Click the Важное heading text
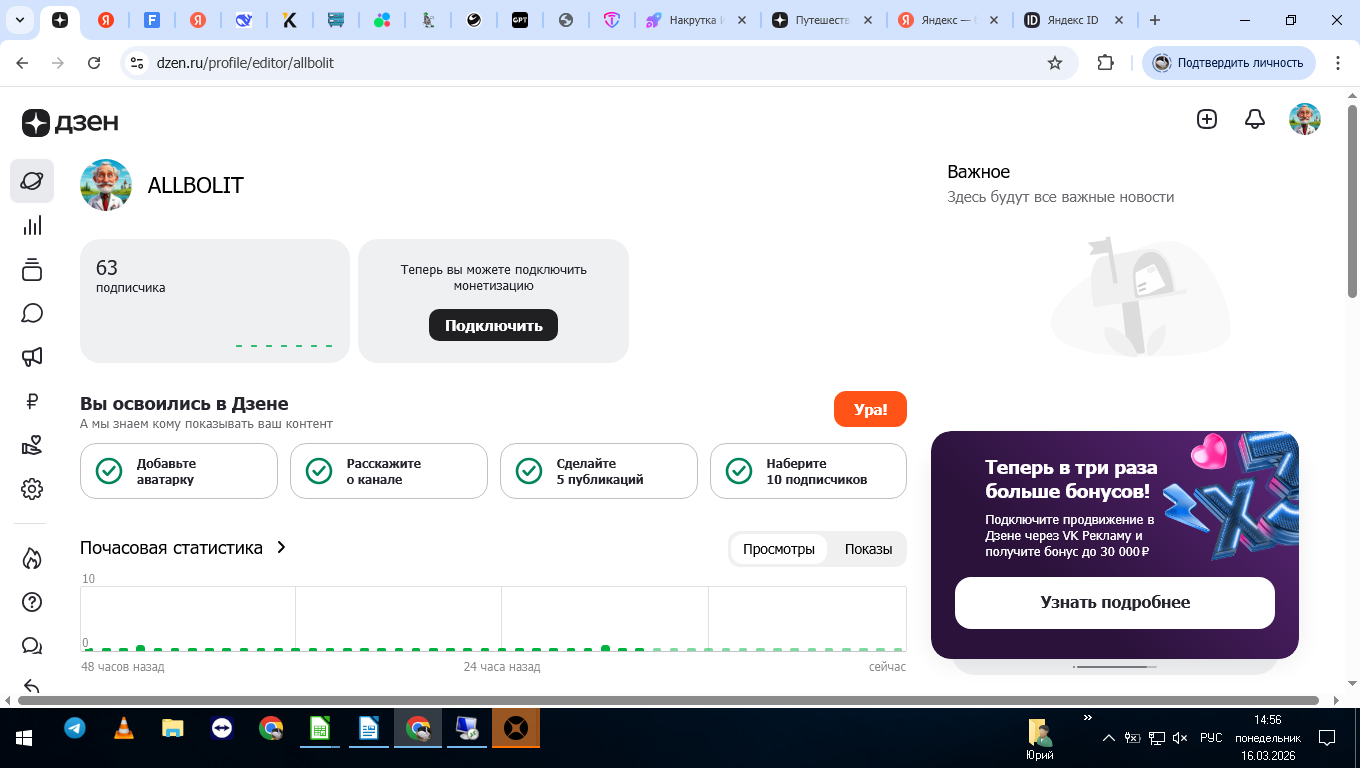The image size is (1360, 768). [978, 172]
